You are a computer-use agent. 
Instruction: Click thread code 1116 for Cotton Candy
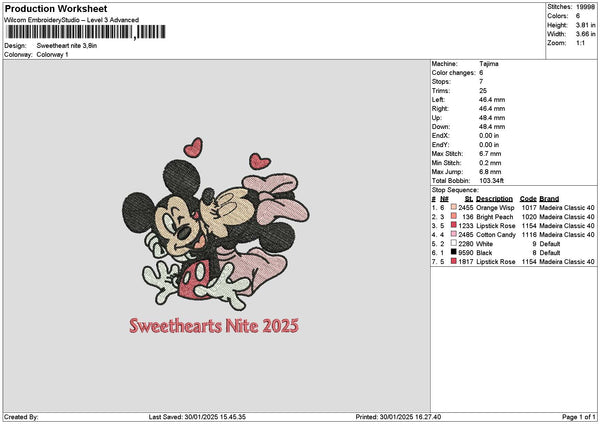click(x=529, y=235)
